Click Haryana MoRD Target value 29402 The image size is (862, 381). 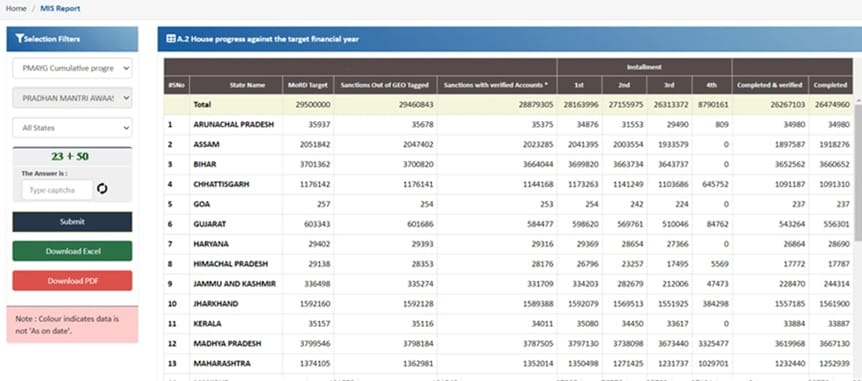pos(319,244)
